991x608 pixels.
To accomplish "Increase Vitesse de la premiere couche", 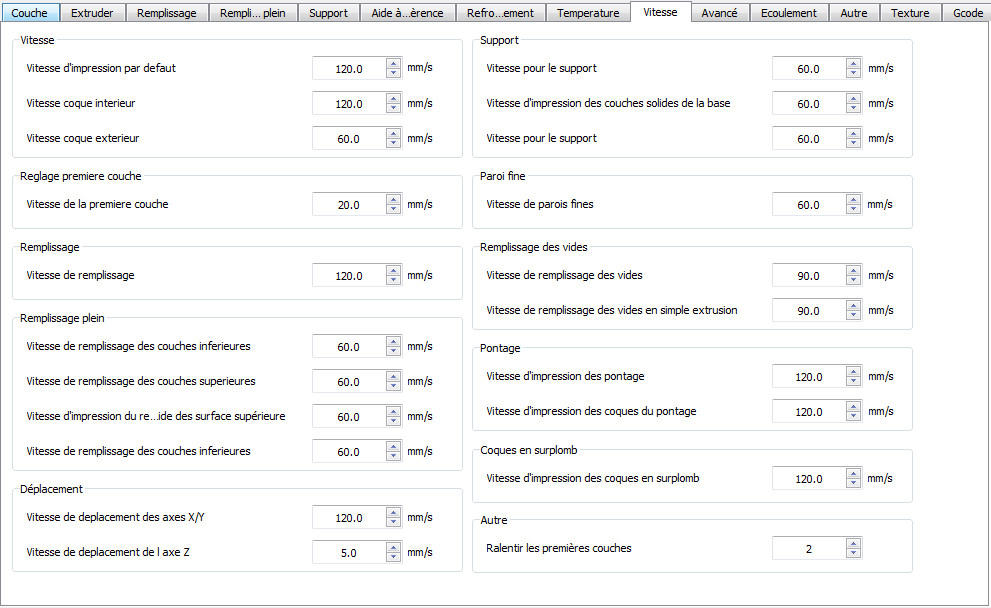I will point(393,200).
